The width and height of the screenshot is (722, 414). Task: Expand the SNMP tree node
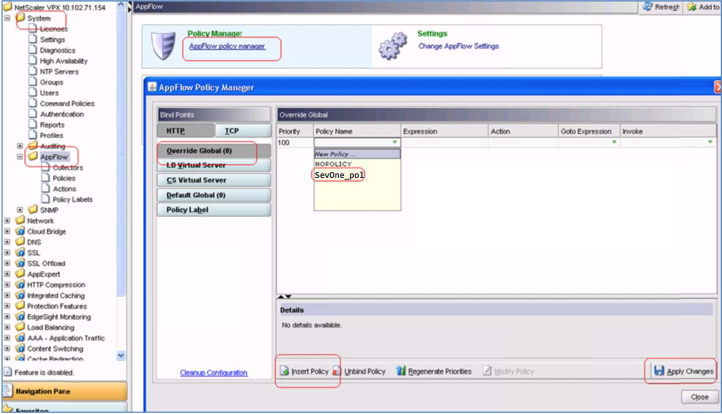[x=20, y=210]
